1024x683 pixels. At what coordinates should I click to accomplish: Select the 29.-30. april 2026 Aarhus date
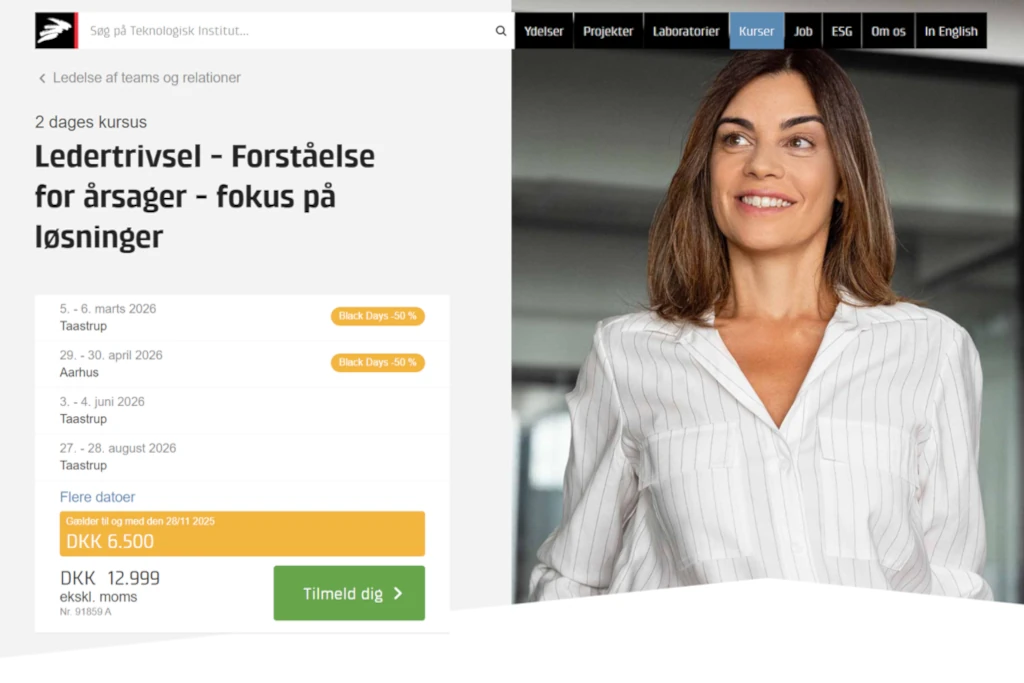pos(242,364)
